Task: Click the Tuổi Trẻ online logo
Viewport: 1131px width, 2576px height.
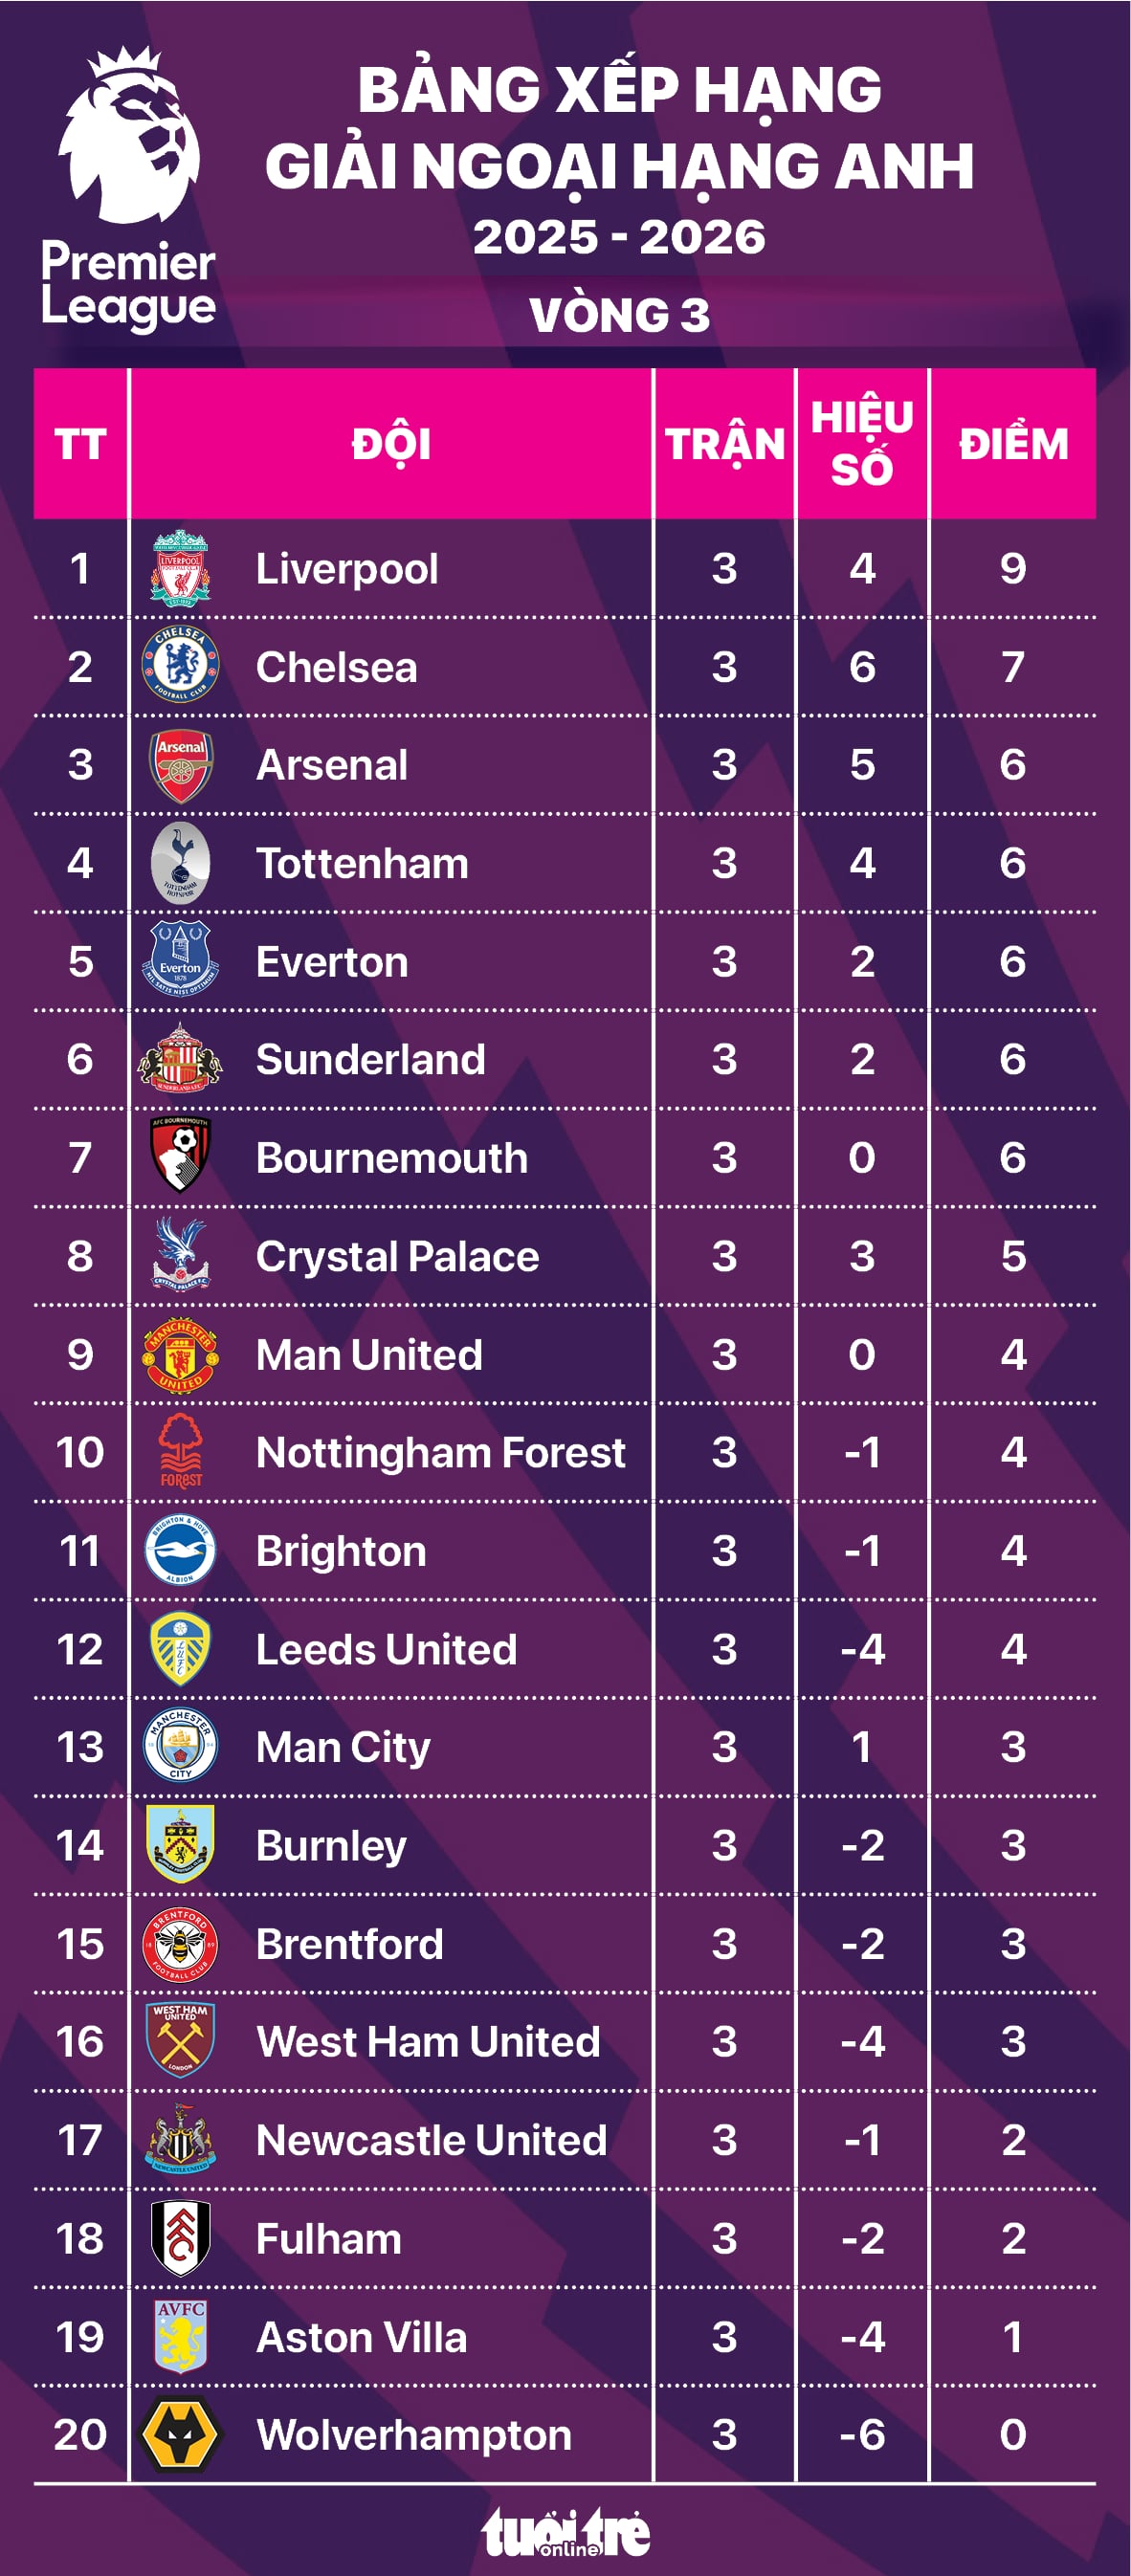Action: click(x=566, y=2532)
